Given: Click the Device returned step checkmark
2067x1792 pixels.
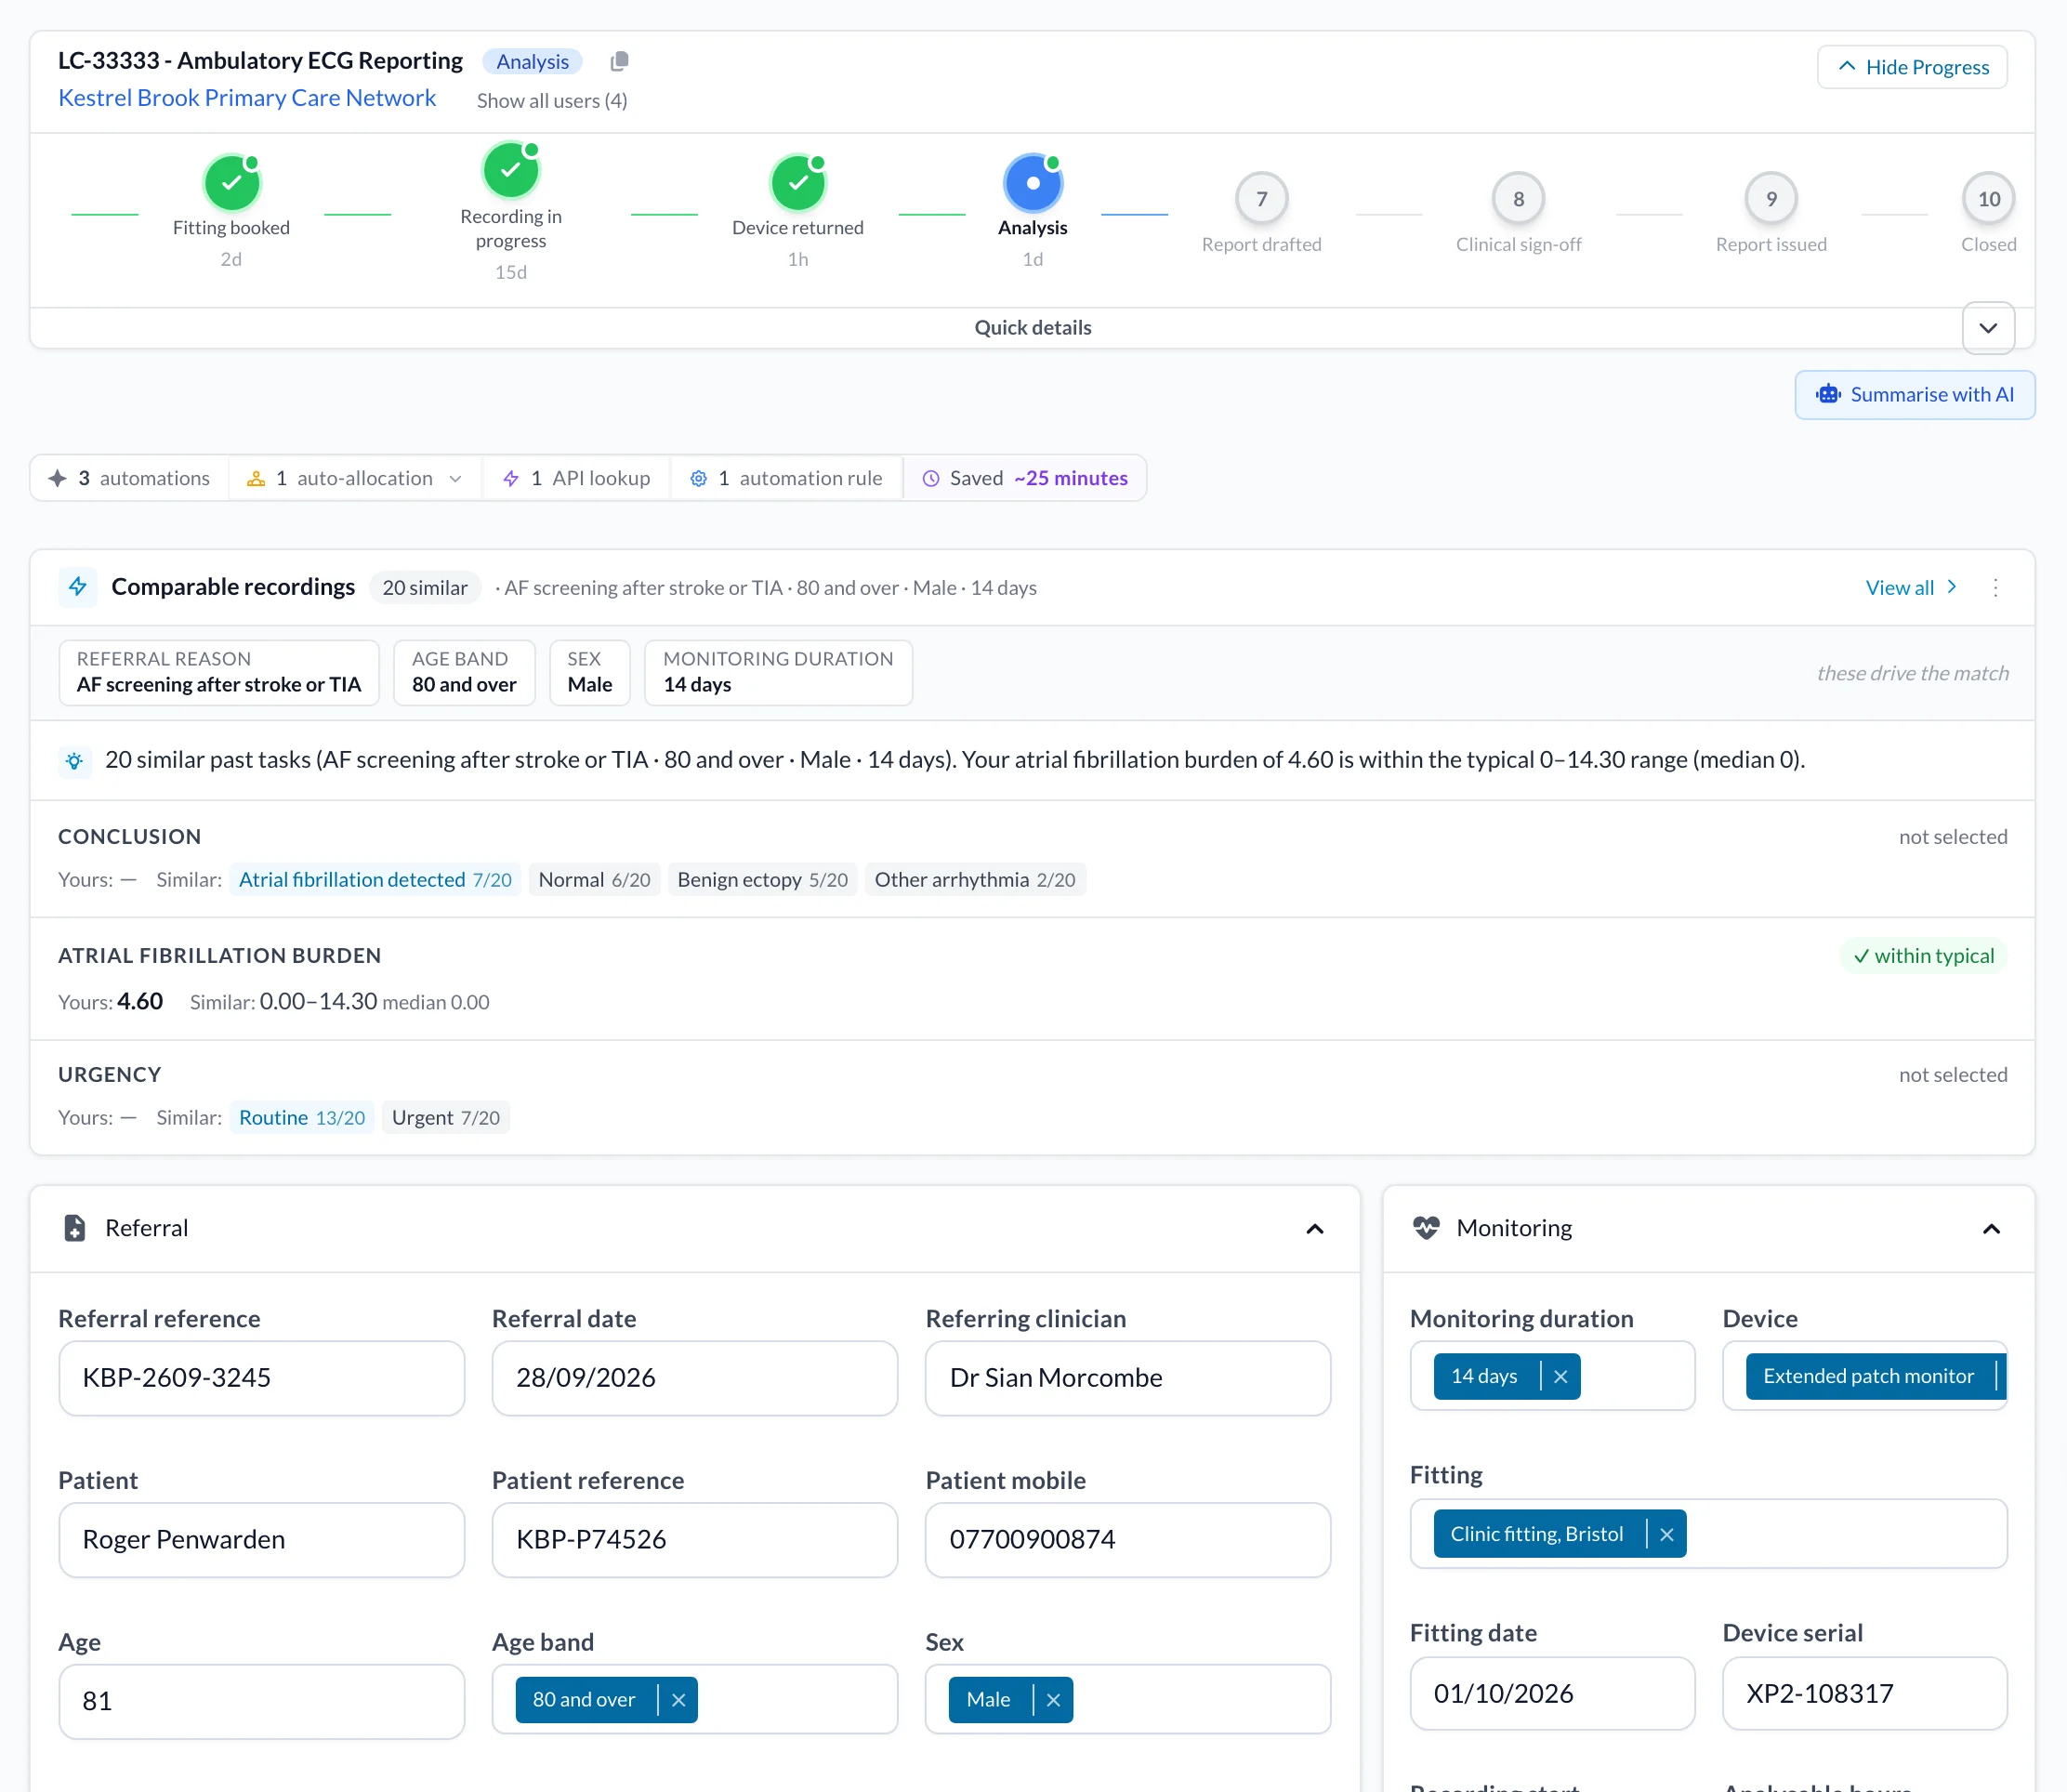Looking at the screenshot, I should point(798,183).
